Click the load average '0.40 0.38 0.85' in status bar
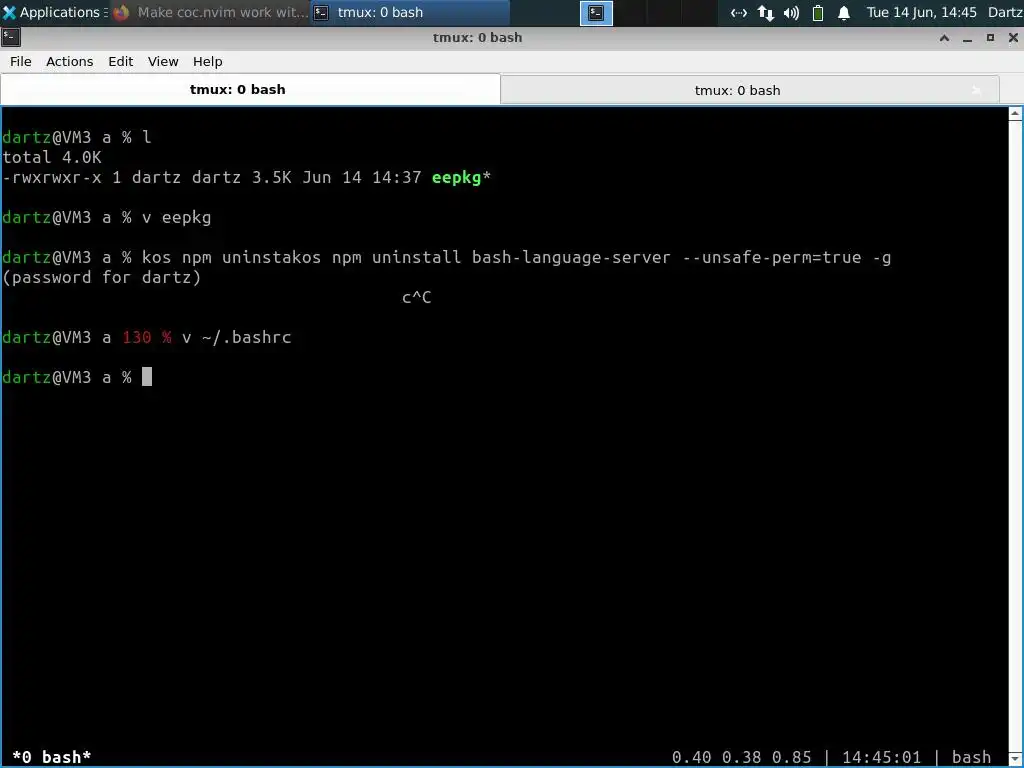 pyautogui.click(x=742, y=757)
